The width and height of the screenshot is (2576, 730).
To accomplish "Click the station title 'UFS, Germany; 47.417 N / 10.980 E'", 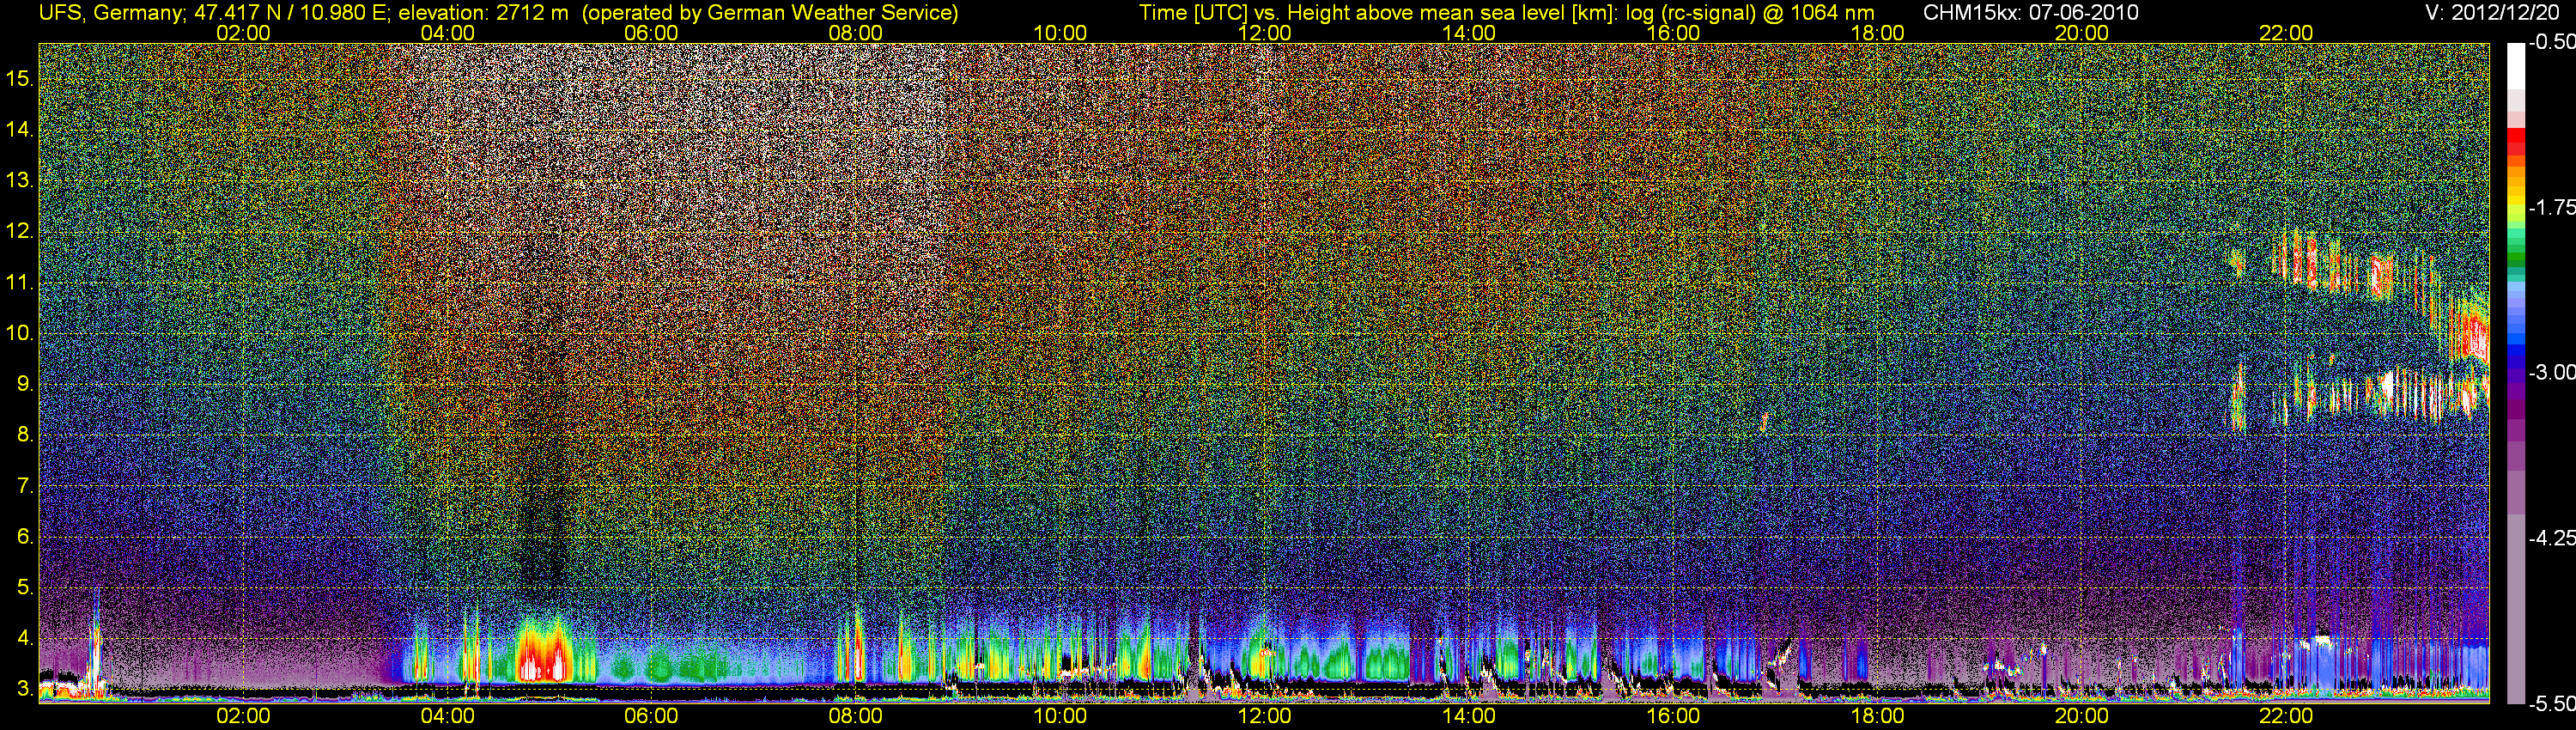I will coord(213,13).
